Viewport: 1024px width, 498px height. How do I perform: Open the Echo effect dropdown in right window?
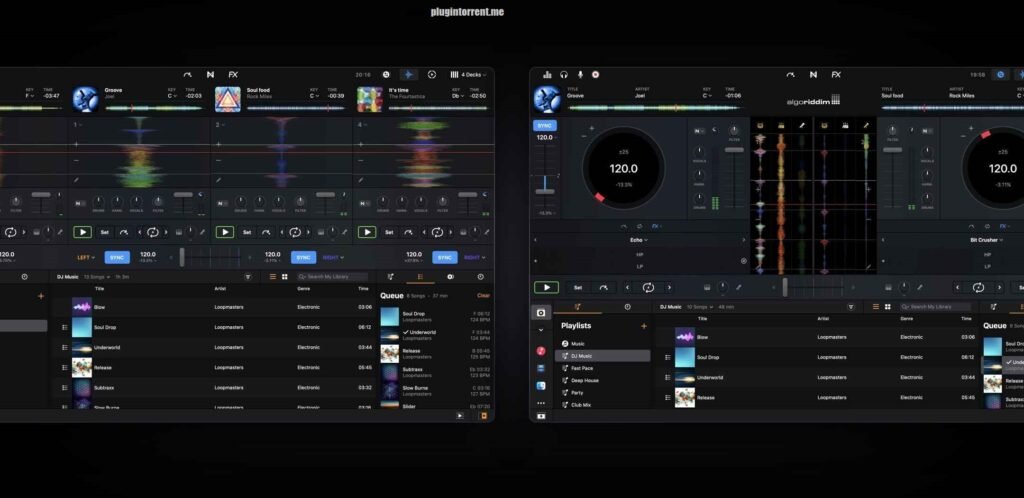tap(639, 240)
